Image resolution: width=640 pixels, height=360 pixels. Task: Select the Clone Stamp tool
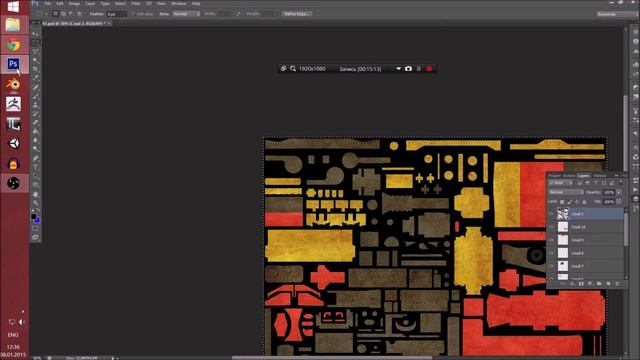click(36, 105)
